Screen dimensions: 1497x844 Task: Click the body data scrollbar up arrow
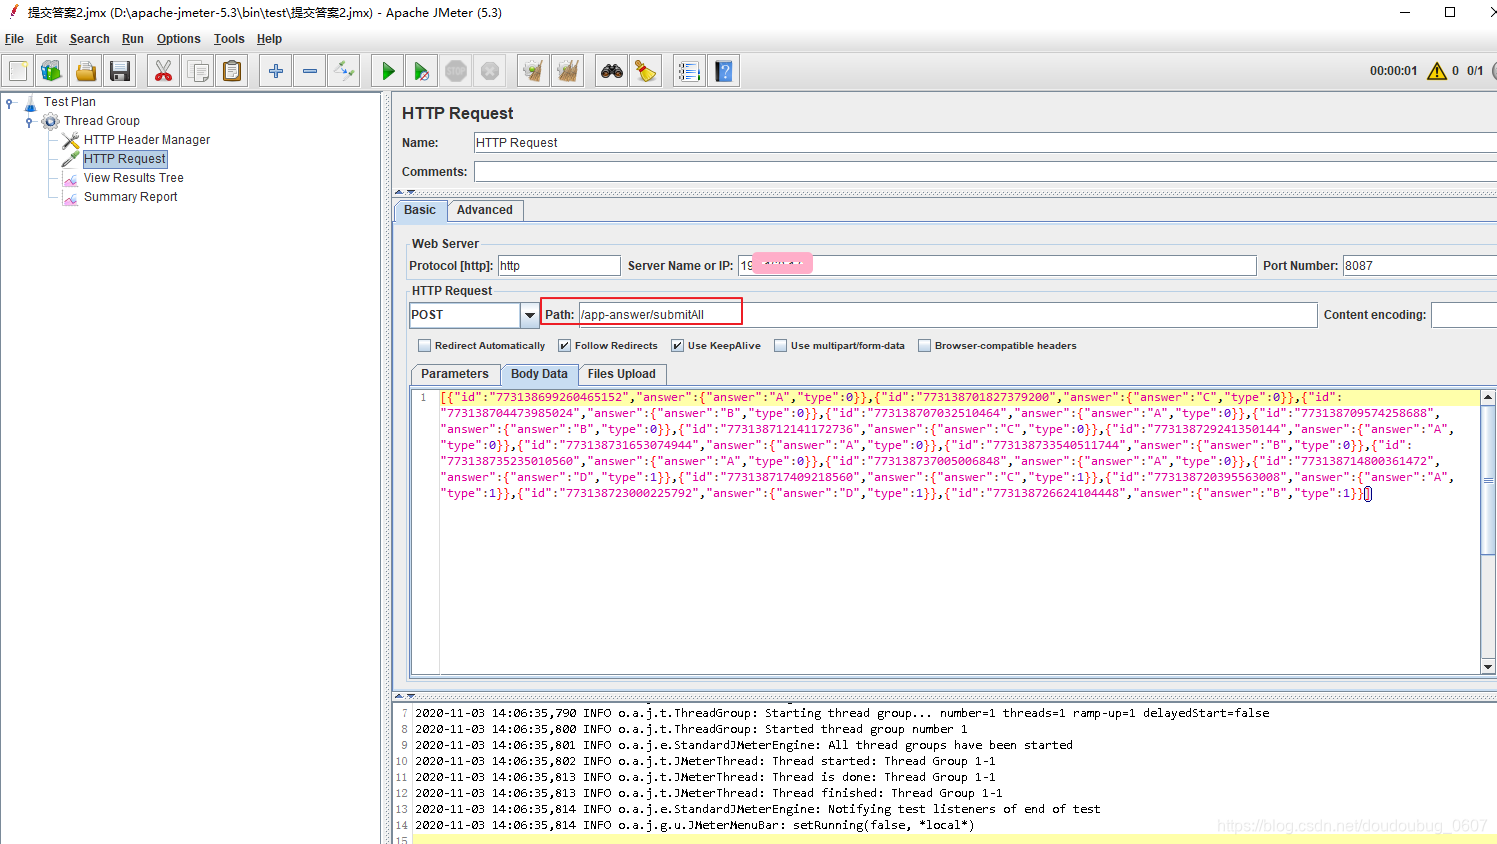[x=1488, y=398]
